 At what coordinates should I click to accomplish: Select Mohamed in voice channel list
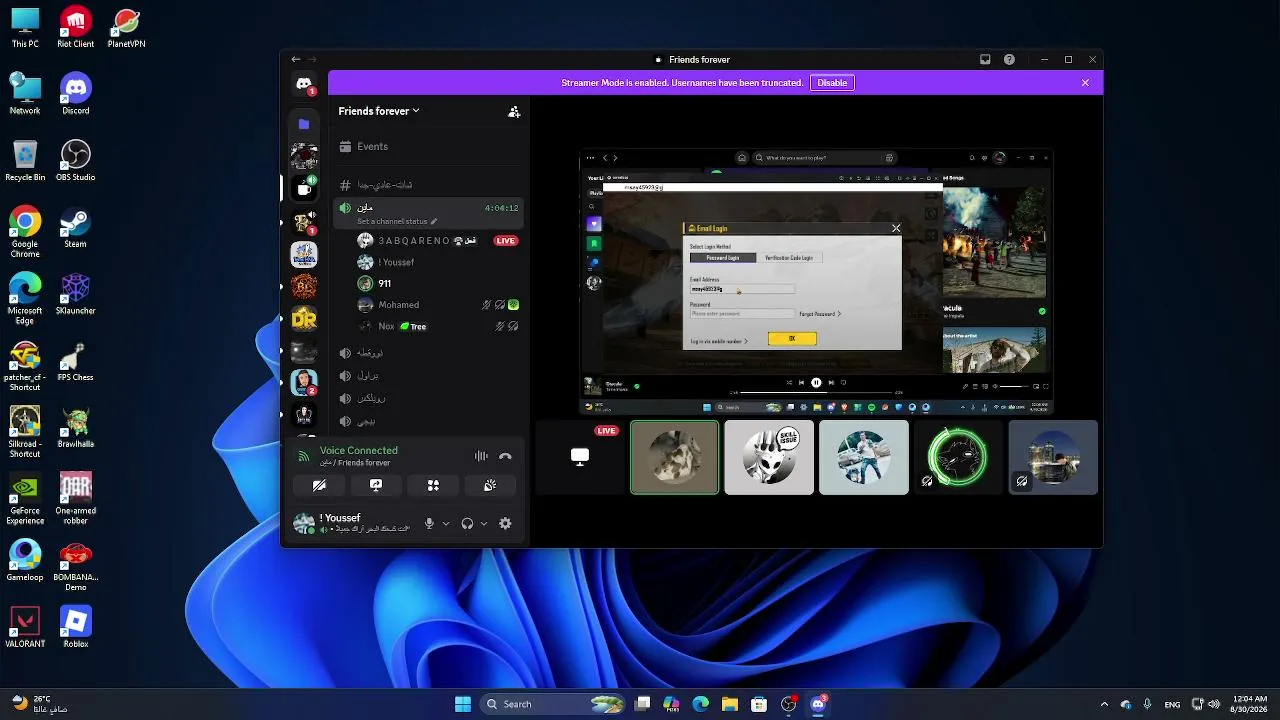coord(437,305)
